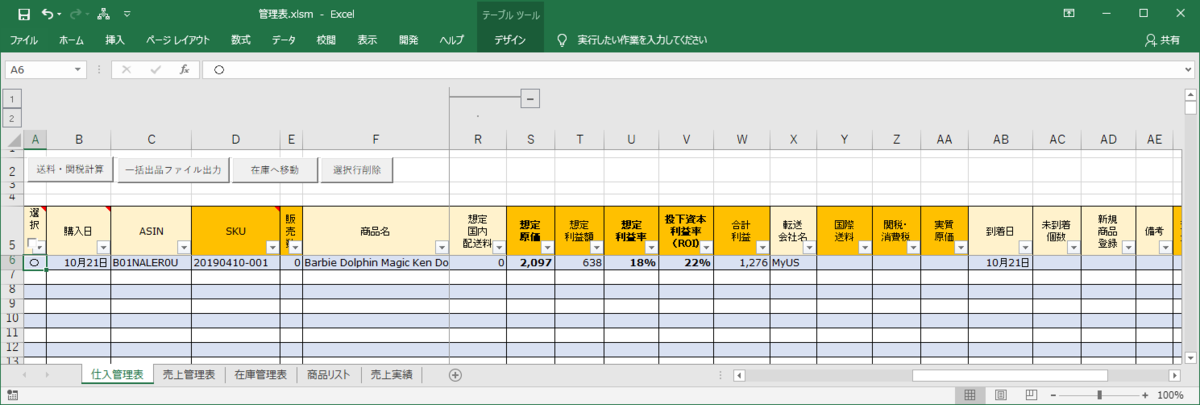Click the formula bar Enter checkmark icon
The width and height of the screenshot is (1200, 405).
[x=155, y=70]
